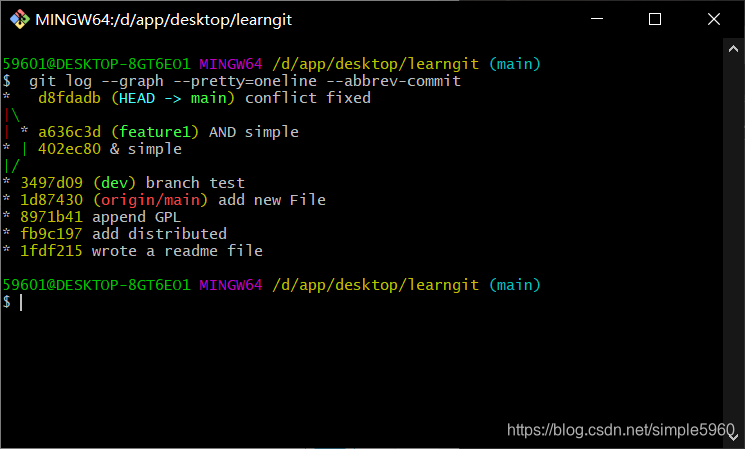This screenshot has height=449, width=745.
Task: Click the 'conflict fixed' commit message
Action: [x=307, y=98]
